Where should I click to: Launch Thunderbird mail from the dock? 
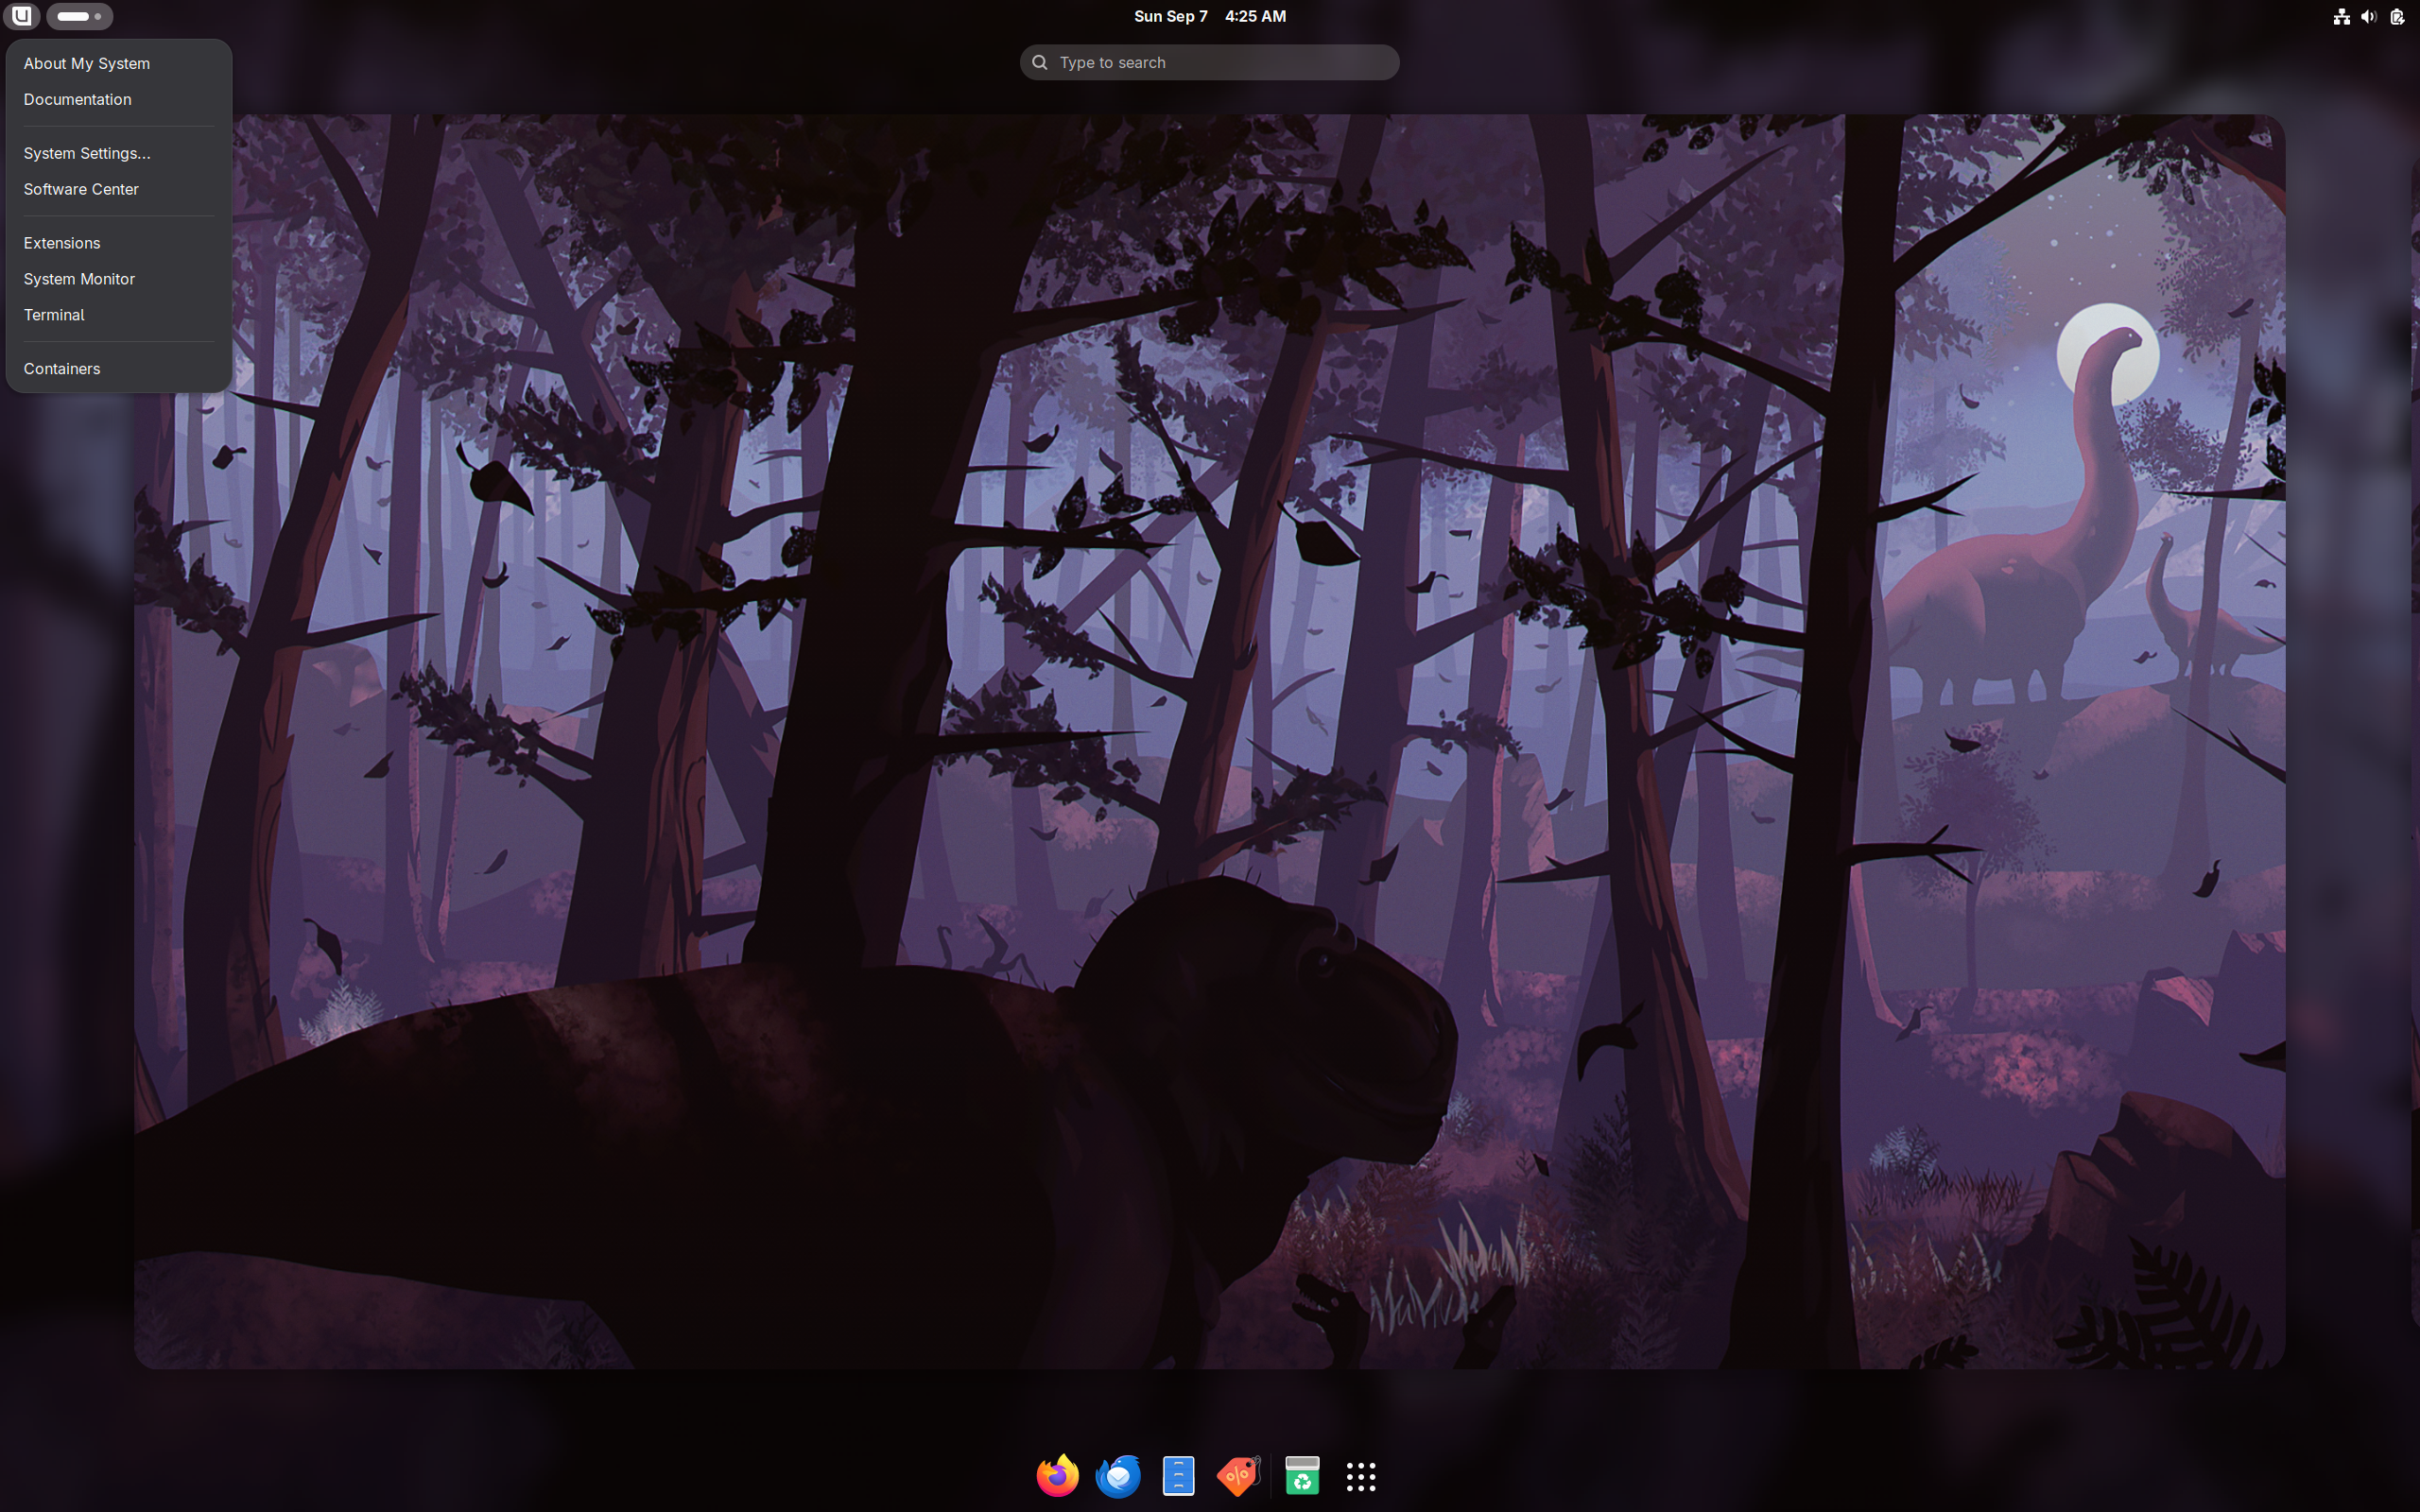pos(1118,1475)
